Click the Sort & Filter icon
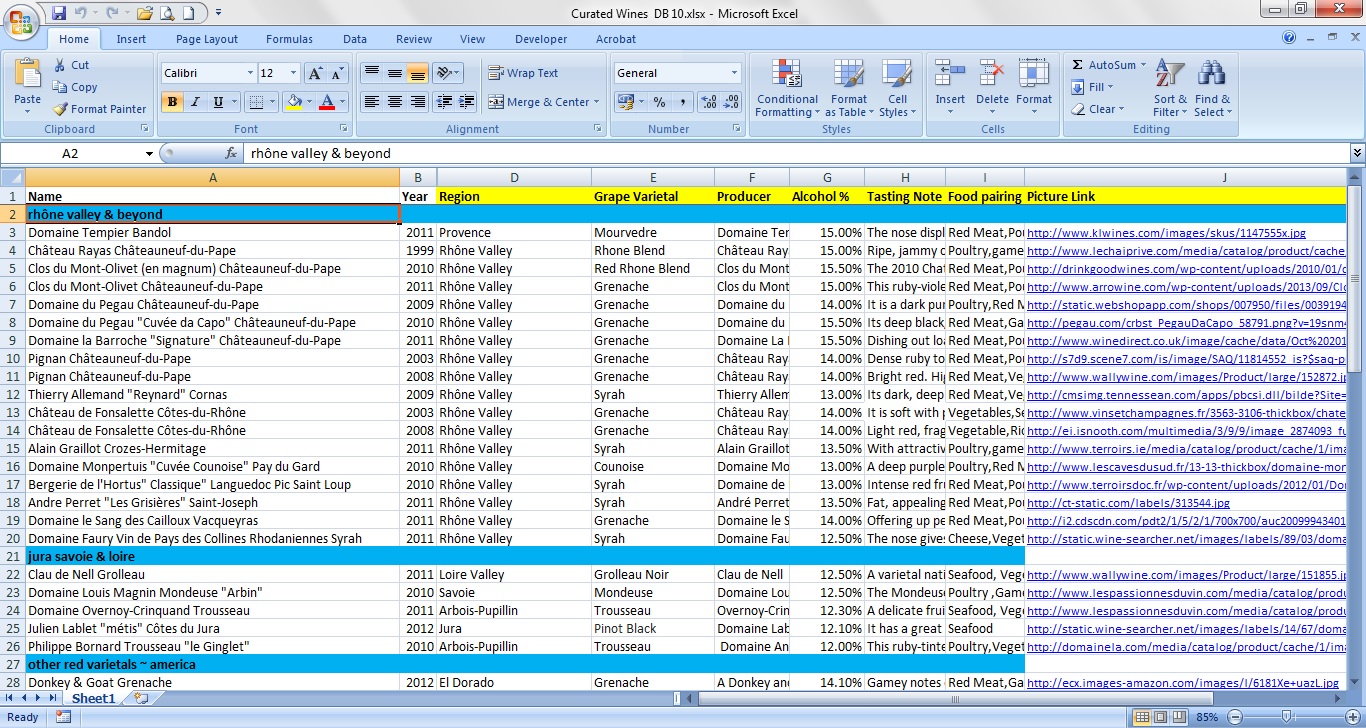The height and width of the screenshot is (728, 1366). point(1169,75)
